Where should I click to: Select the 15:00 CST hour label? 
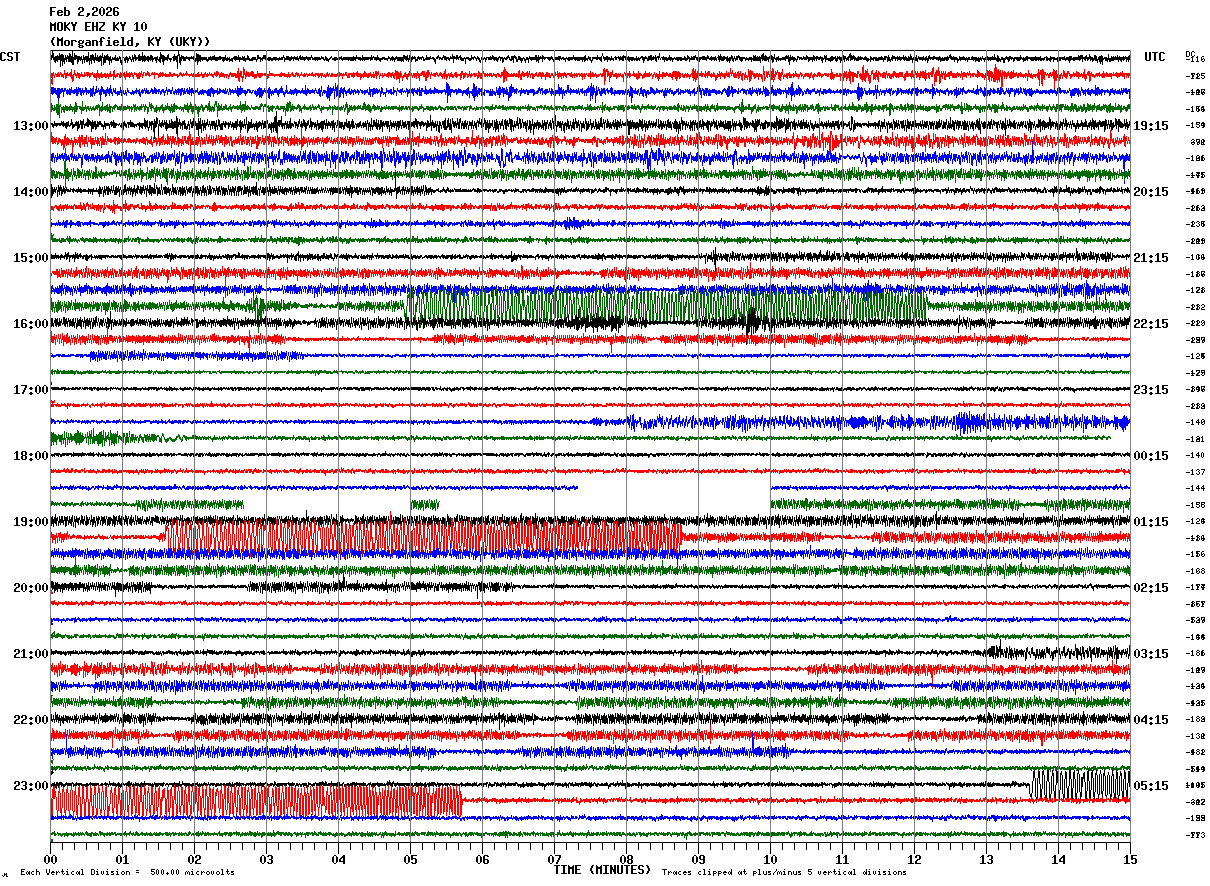coord(31,258)
